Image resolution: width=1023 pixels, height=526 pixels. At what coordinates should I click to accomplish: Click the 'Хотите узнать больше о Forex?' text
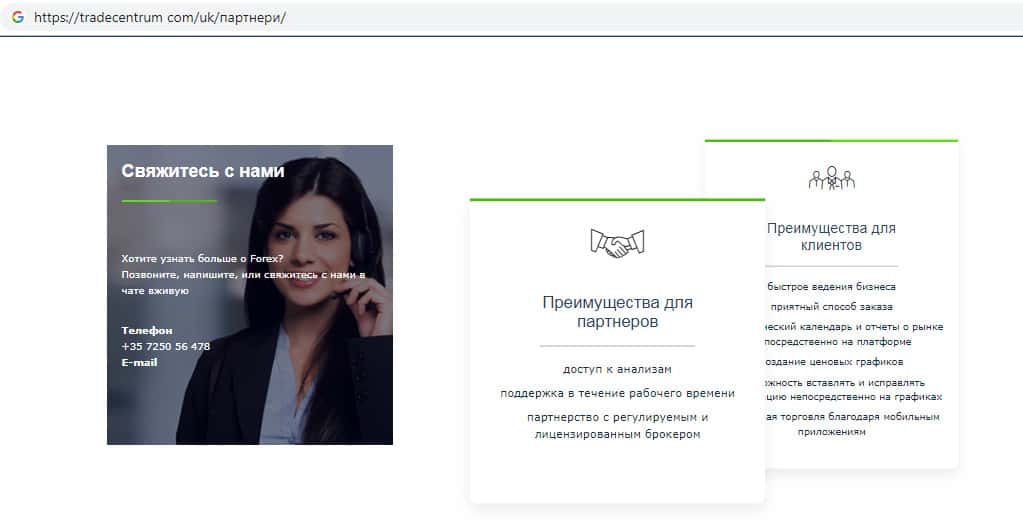(202, 259)
